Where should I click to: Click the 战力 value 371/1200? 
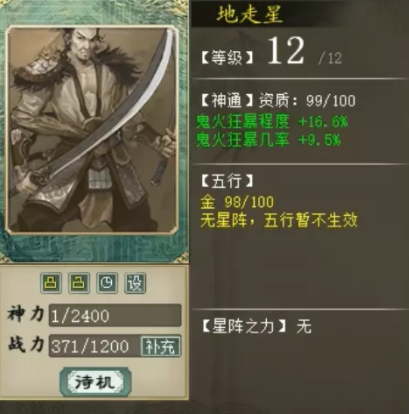90,347
